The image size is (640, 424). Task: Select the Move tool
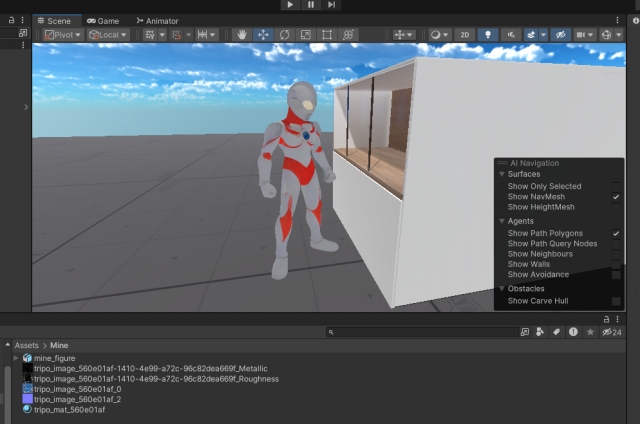263,35
